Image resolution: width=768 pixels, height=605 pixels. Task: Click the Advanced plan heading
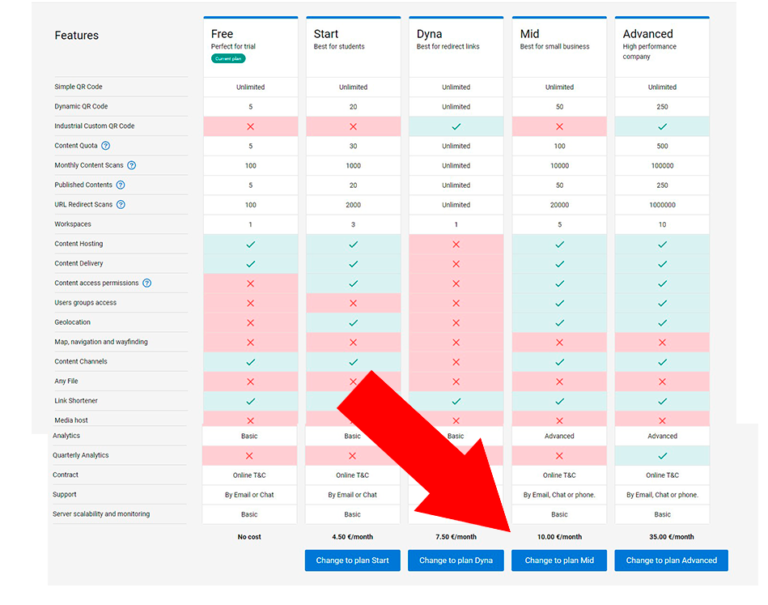[648, 34]
